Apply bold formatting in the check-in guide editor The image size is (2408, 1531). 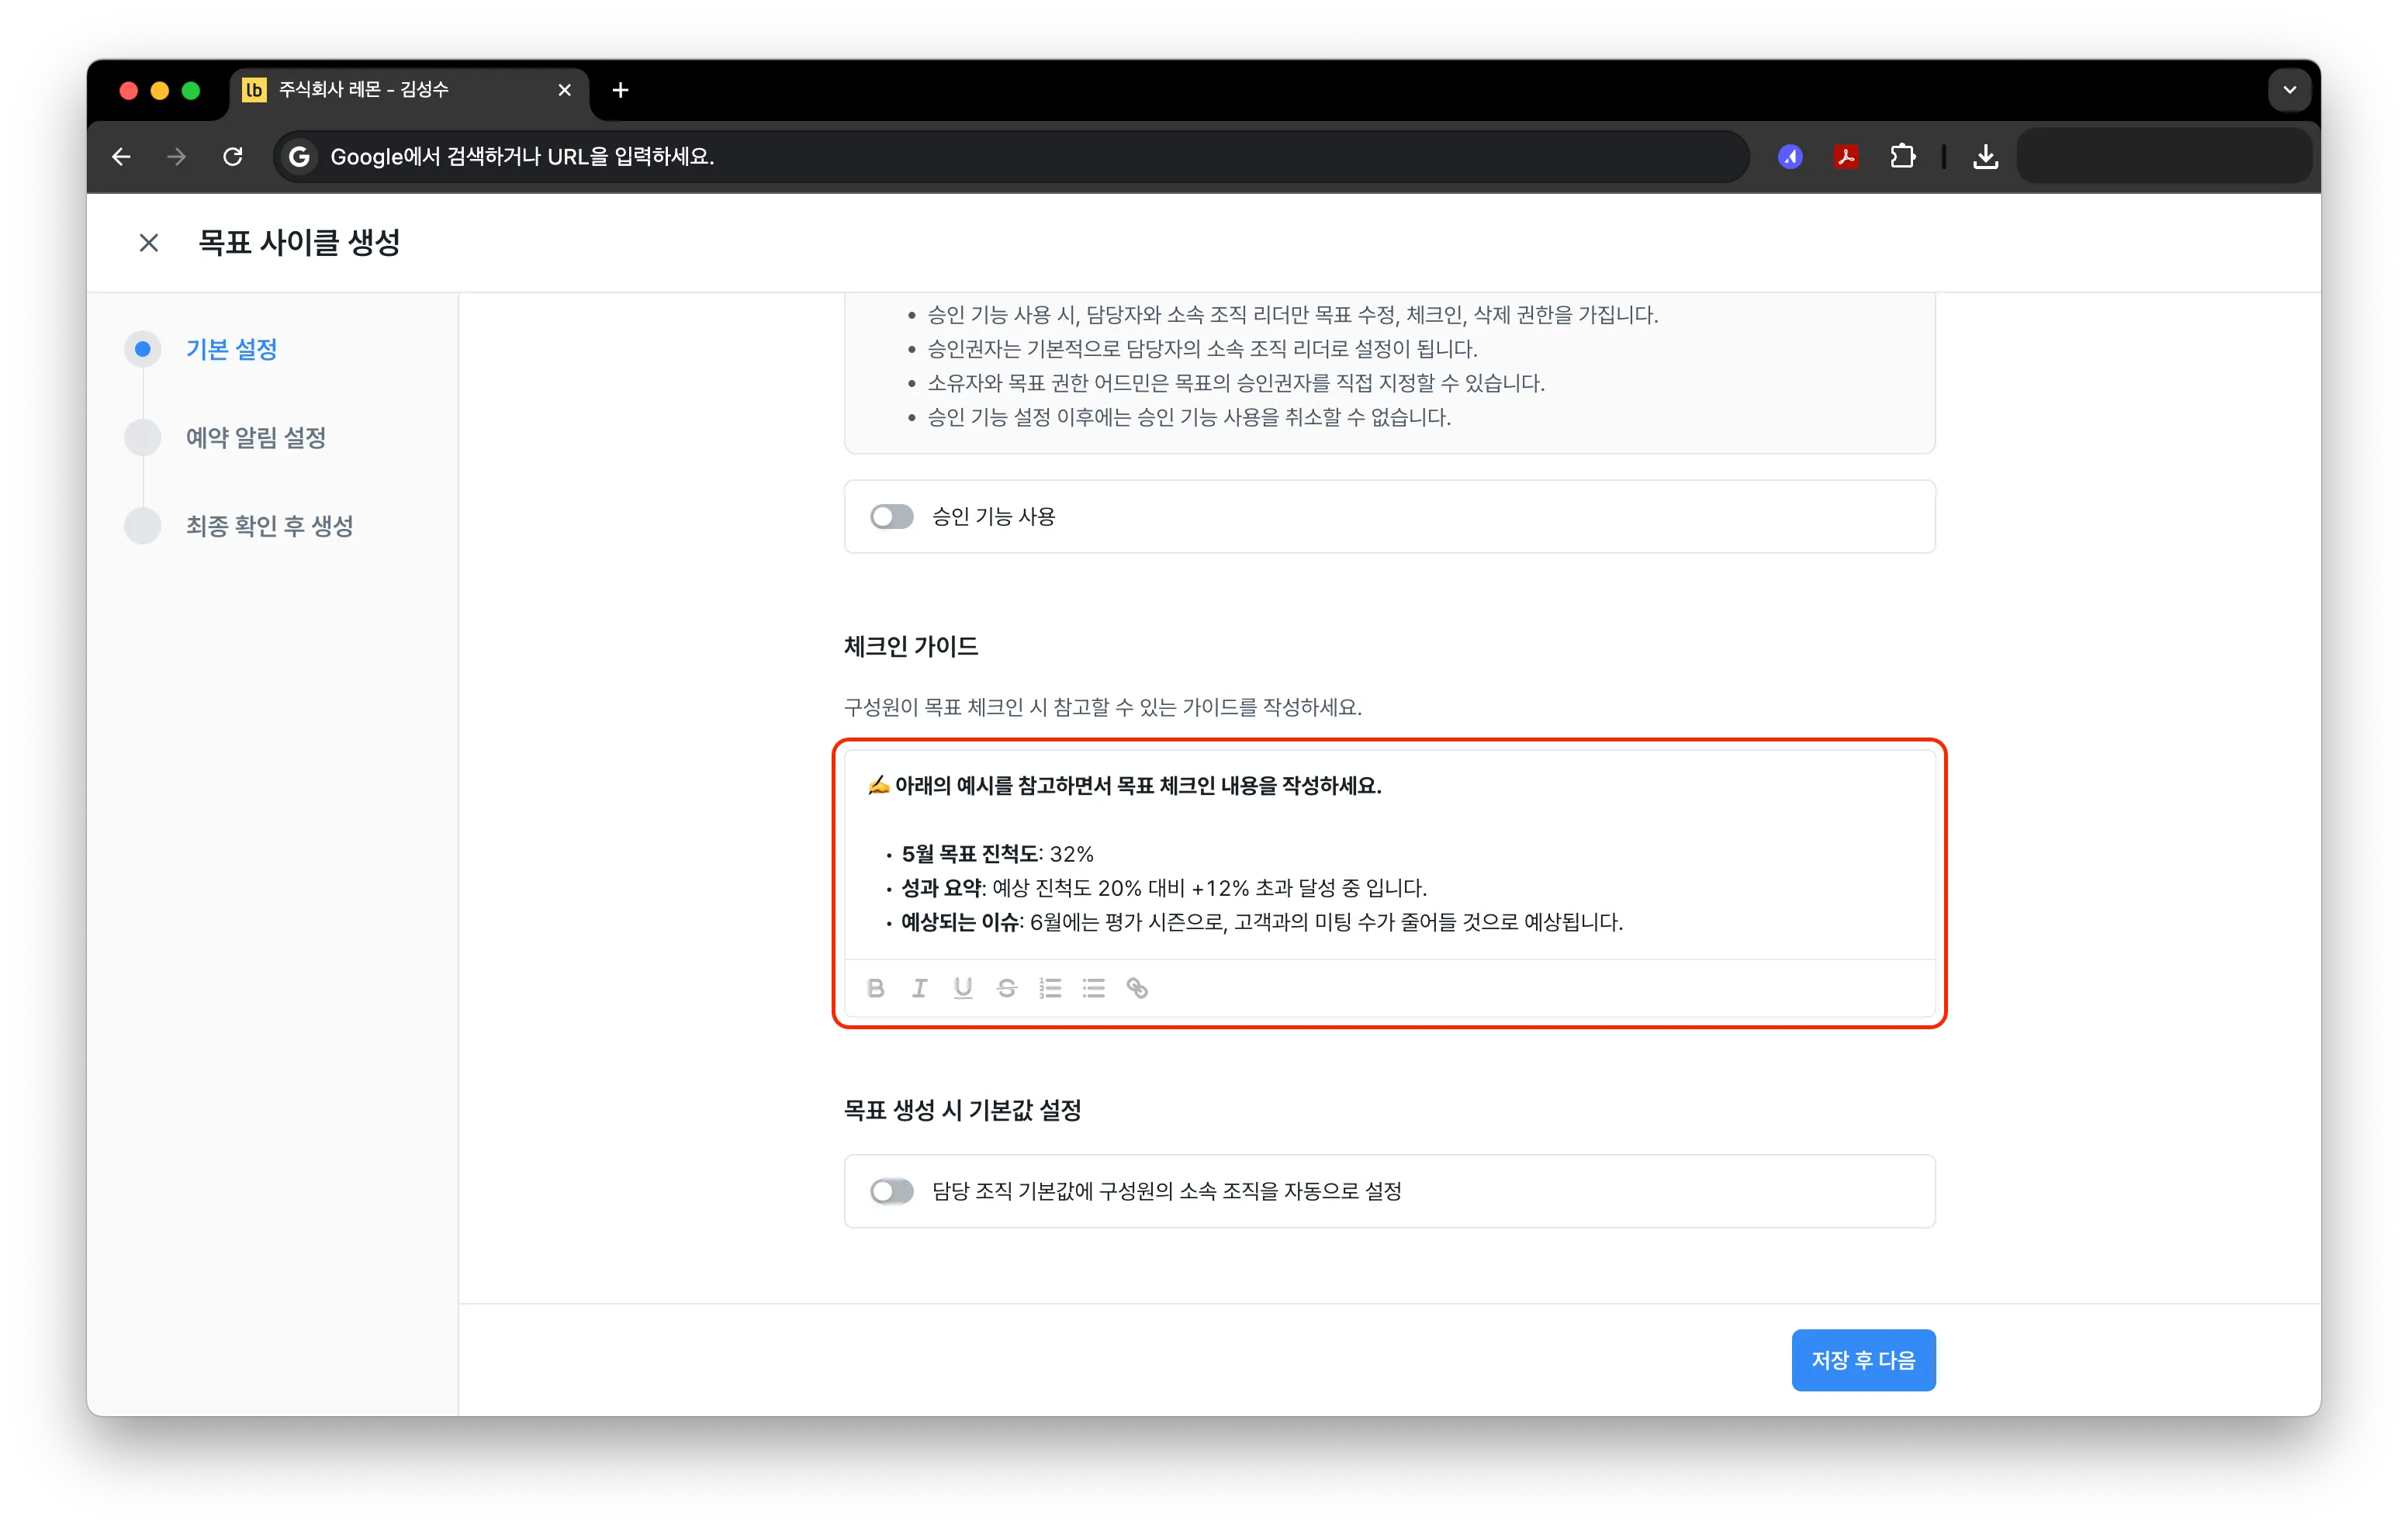coord(876,988)
